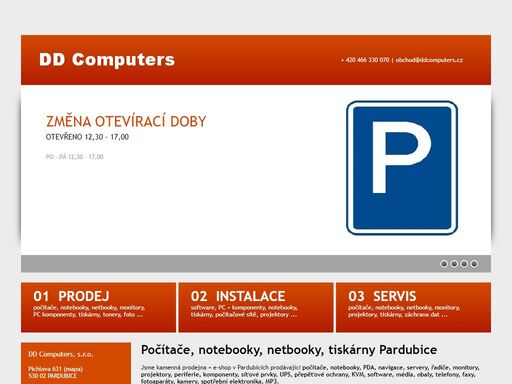Click the OTEVŘENO 12,30 - 17,00 text
Image resolution: width=512 pixels, height=384 pixels.
(87, 137)
